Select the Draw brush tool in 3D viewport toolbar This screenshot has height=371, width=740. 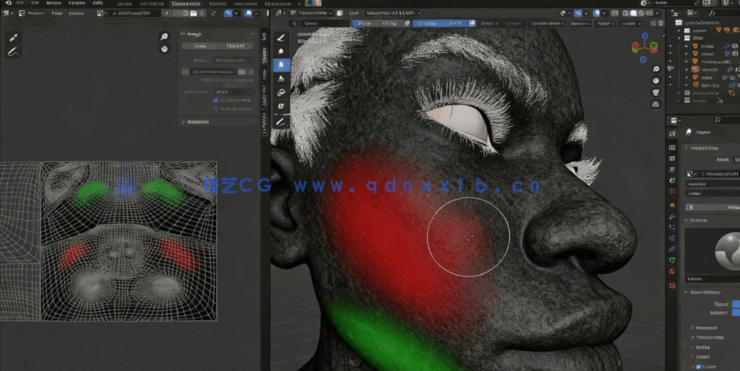click(281, 38)
